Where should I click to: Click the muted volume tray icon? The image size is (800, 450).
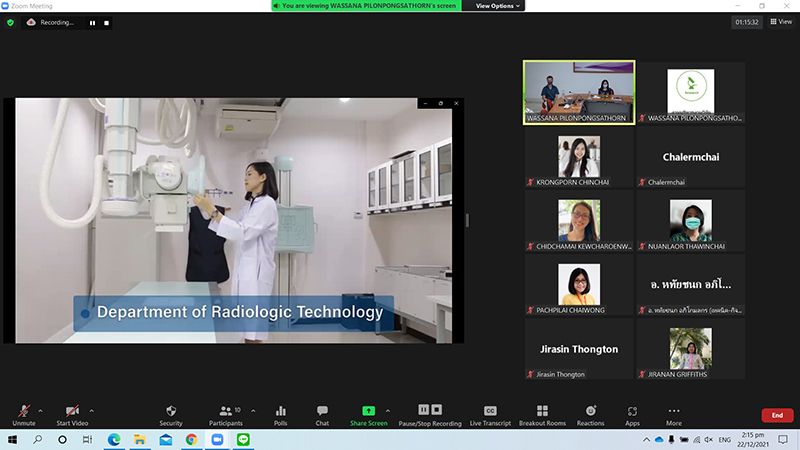click(x=709, y=439)
